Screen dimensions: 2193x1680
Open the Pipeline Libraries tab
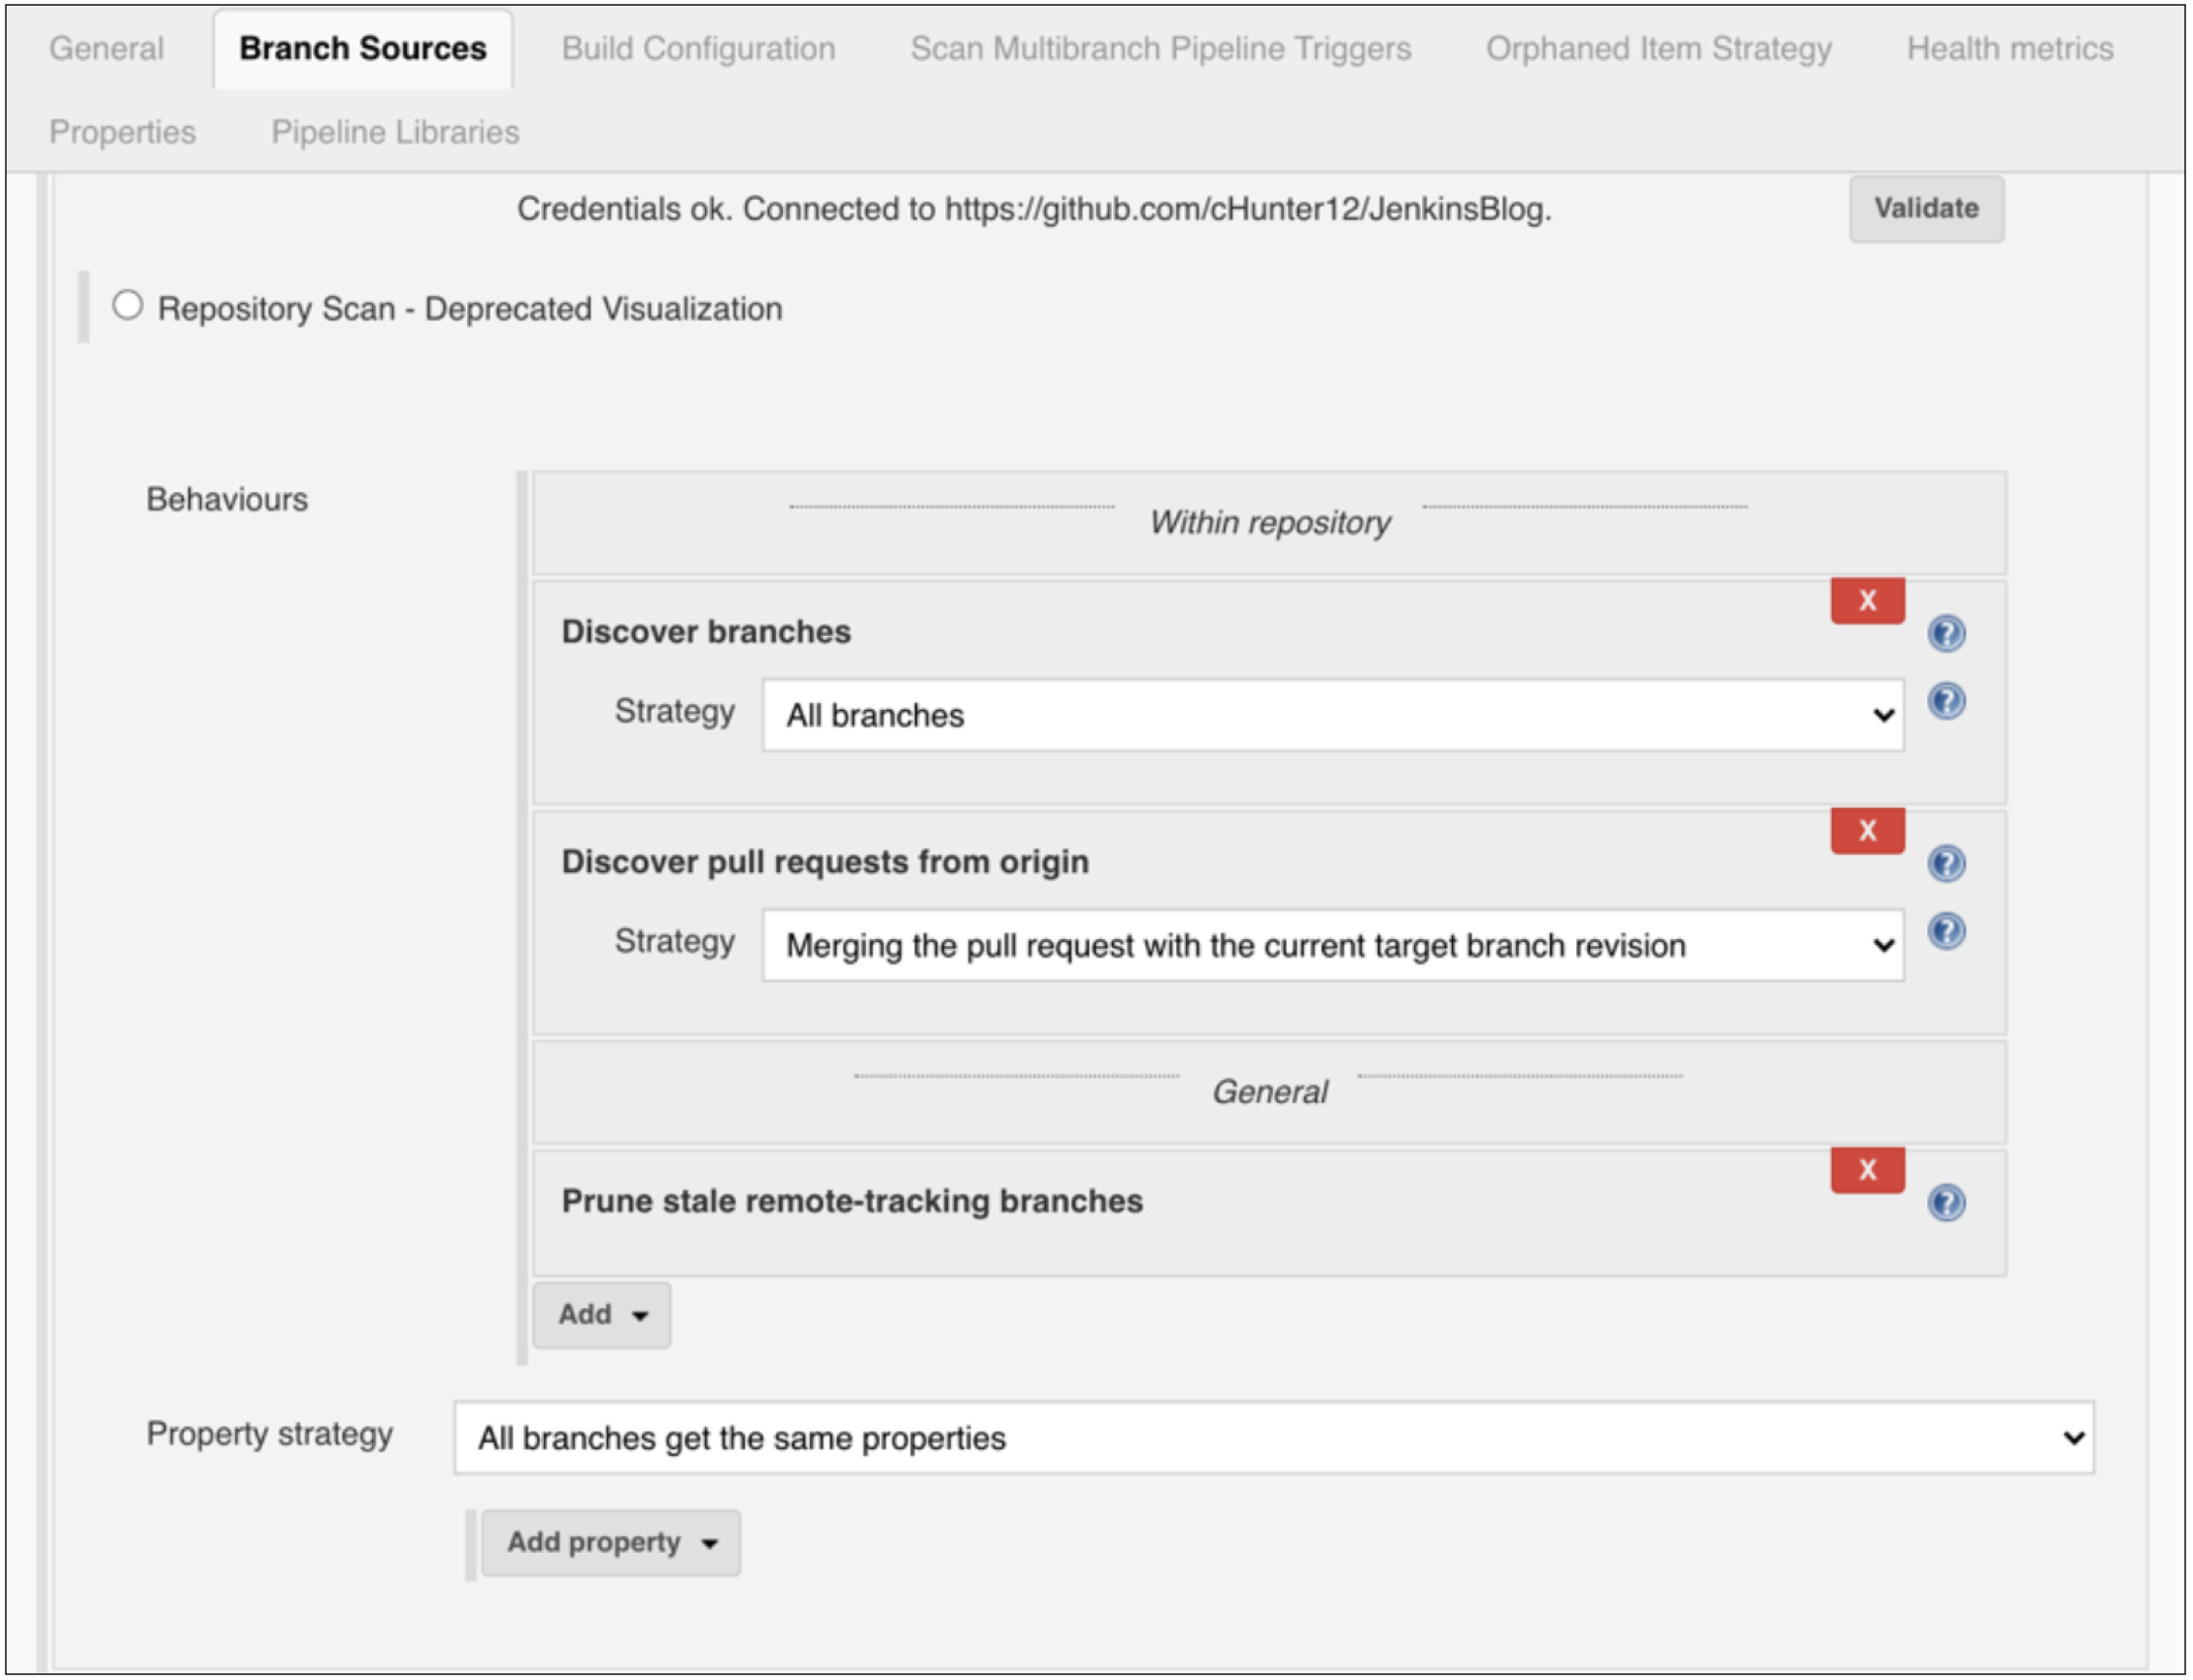(x=395, y=132)
